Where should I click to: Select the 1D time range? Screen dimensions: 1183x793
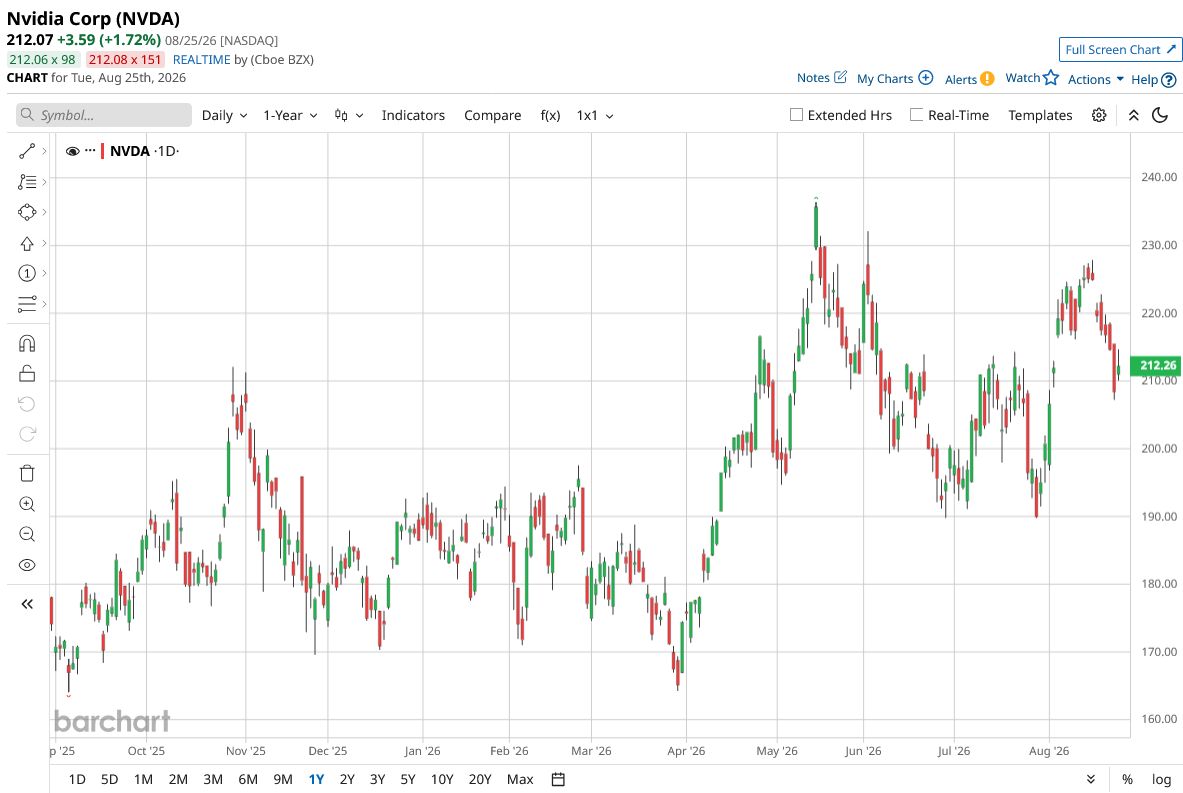click(77, 779)
